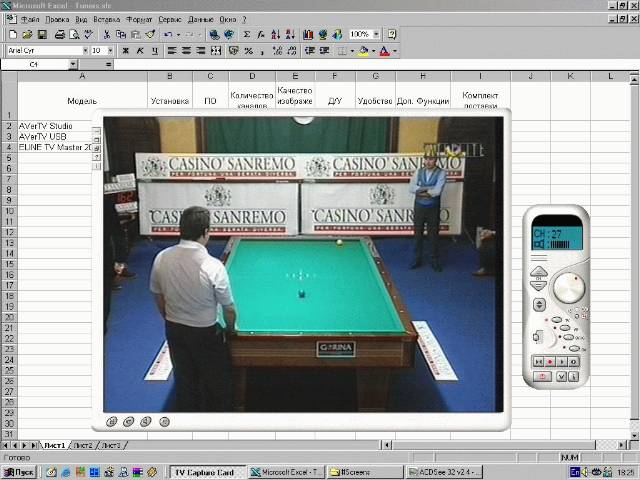Click the channel down button on the remote

(538, 285)
